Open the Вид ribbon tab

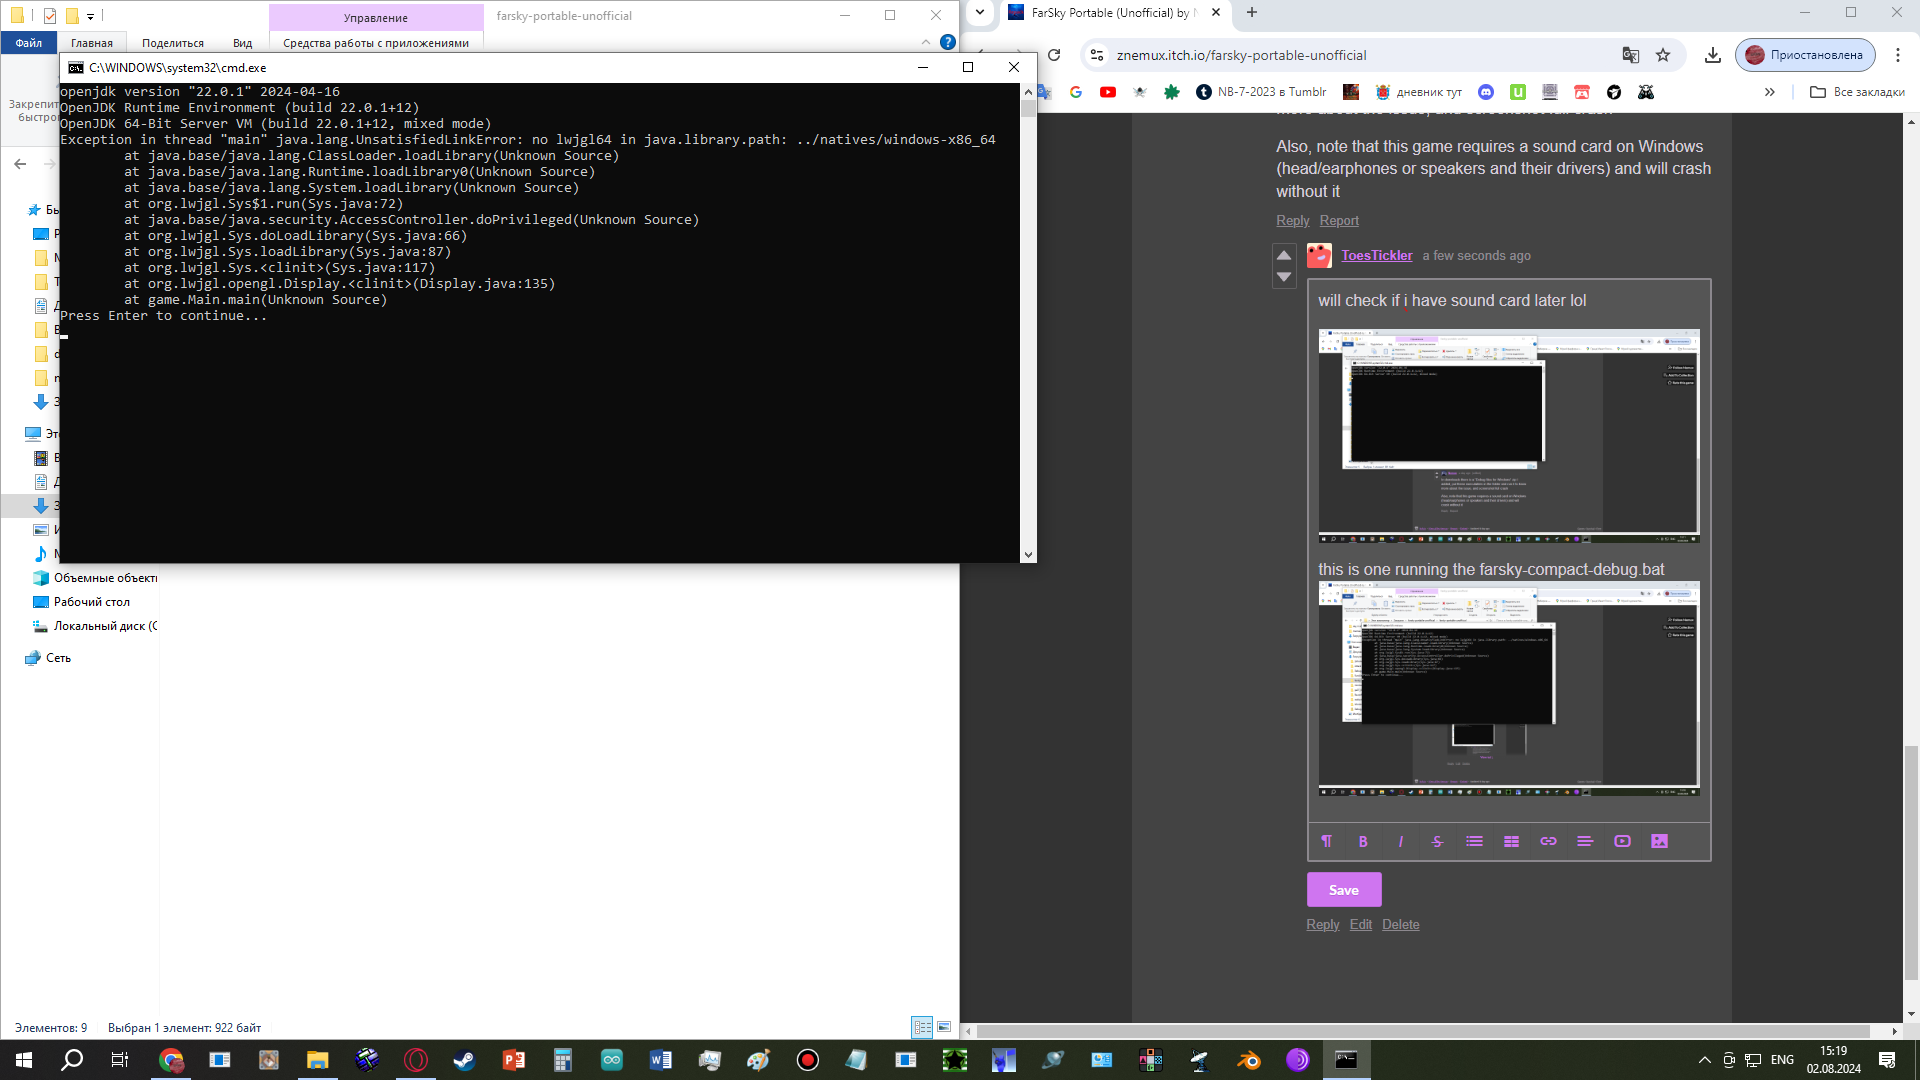click(242, 43)
